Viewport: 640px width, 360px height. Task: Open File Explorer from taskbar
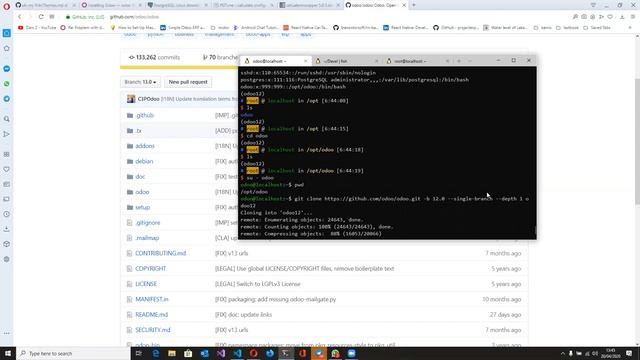click(x=172, y=353)
